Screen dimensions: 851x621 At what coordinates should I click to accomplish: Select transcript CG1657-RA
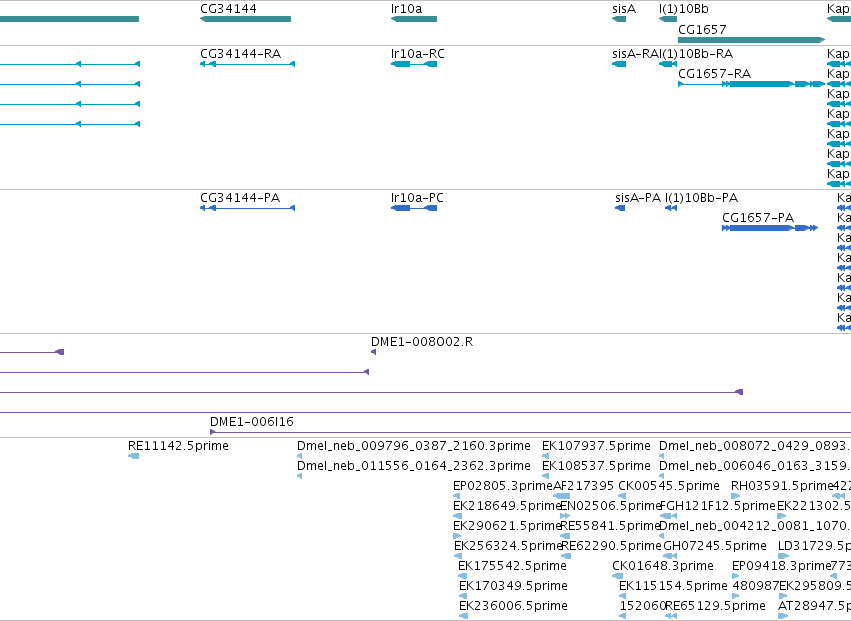[752, 84]
